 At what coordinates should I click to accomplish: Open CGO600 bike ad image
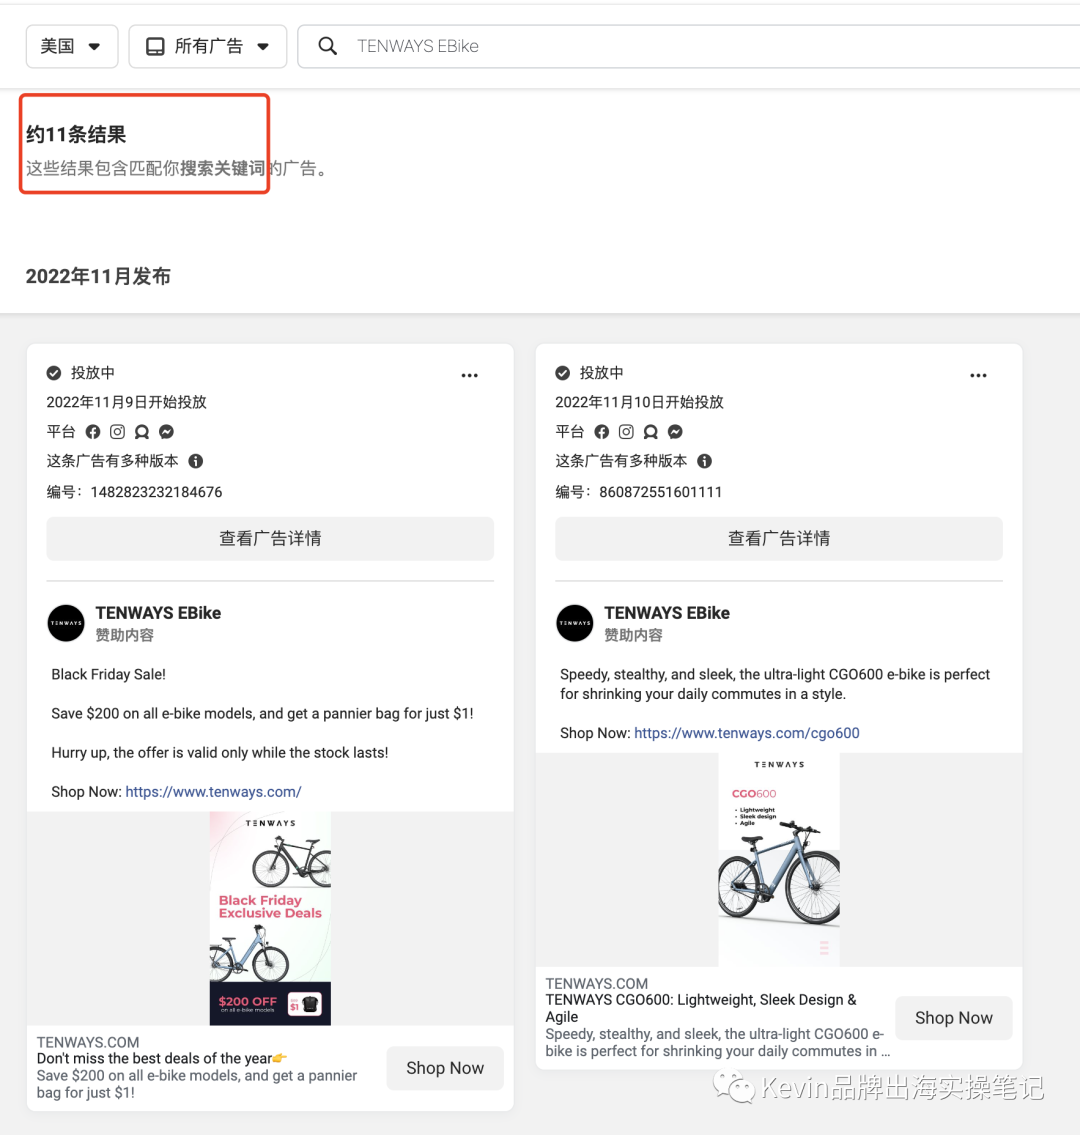click(779, 860)
